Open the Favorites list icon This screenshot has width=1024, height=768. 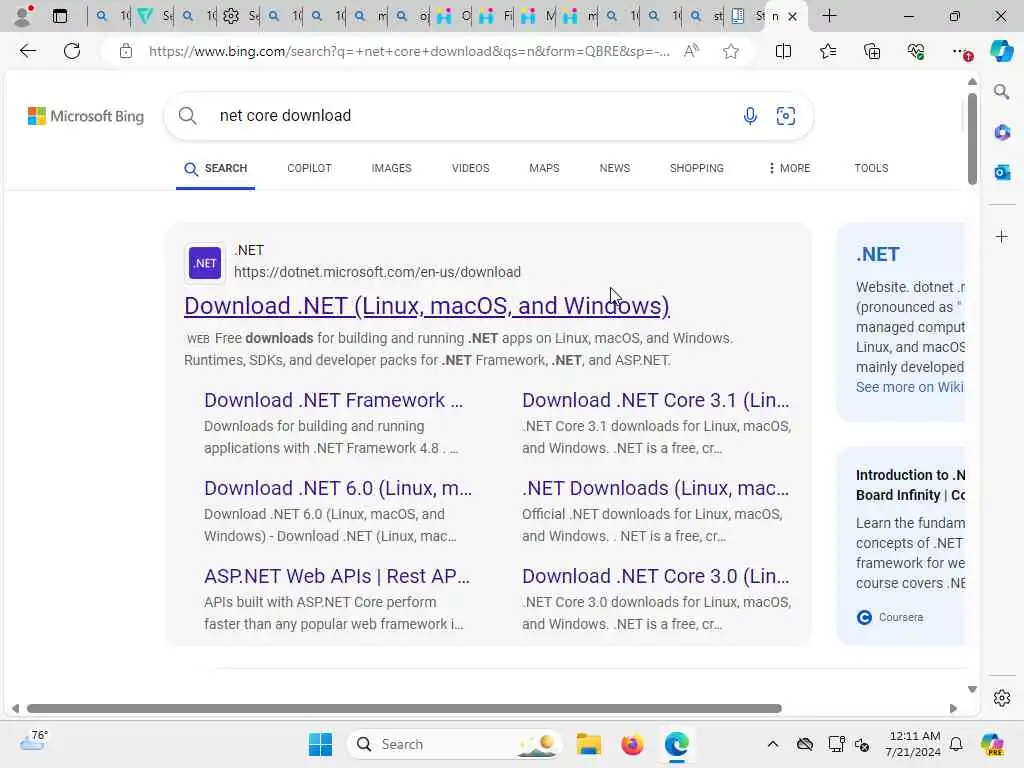pyautogui.click(x=827, y=51)
